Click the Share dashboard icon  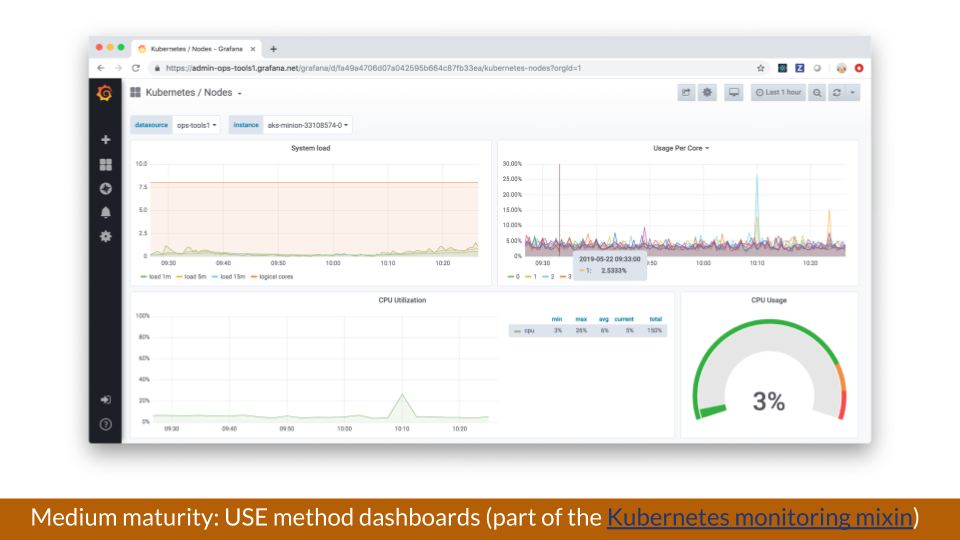point(686,92)
